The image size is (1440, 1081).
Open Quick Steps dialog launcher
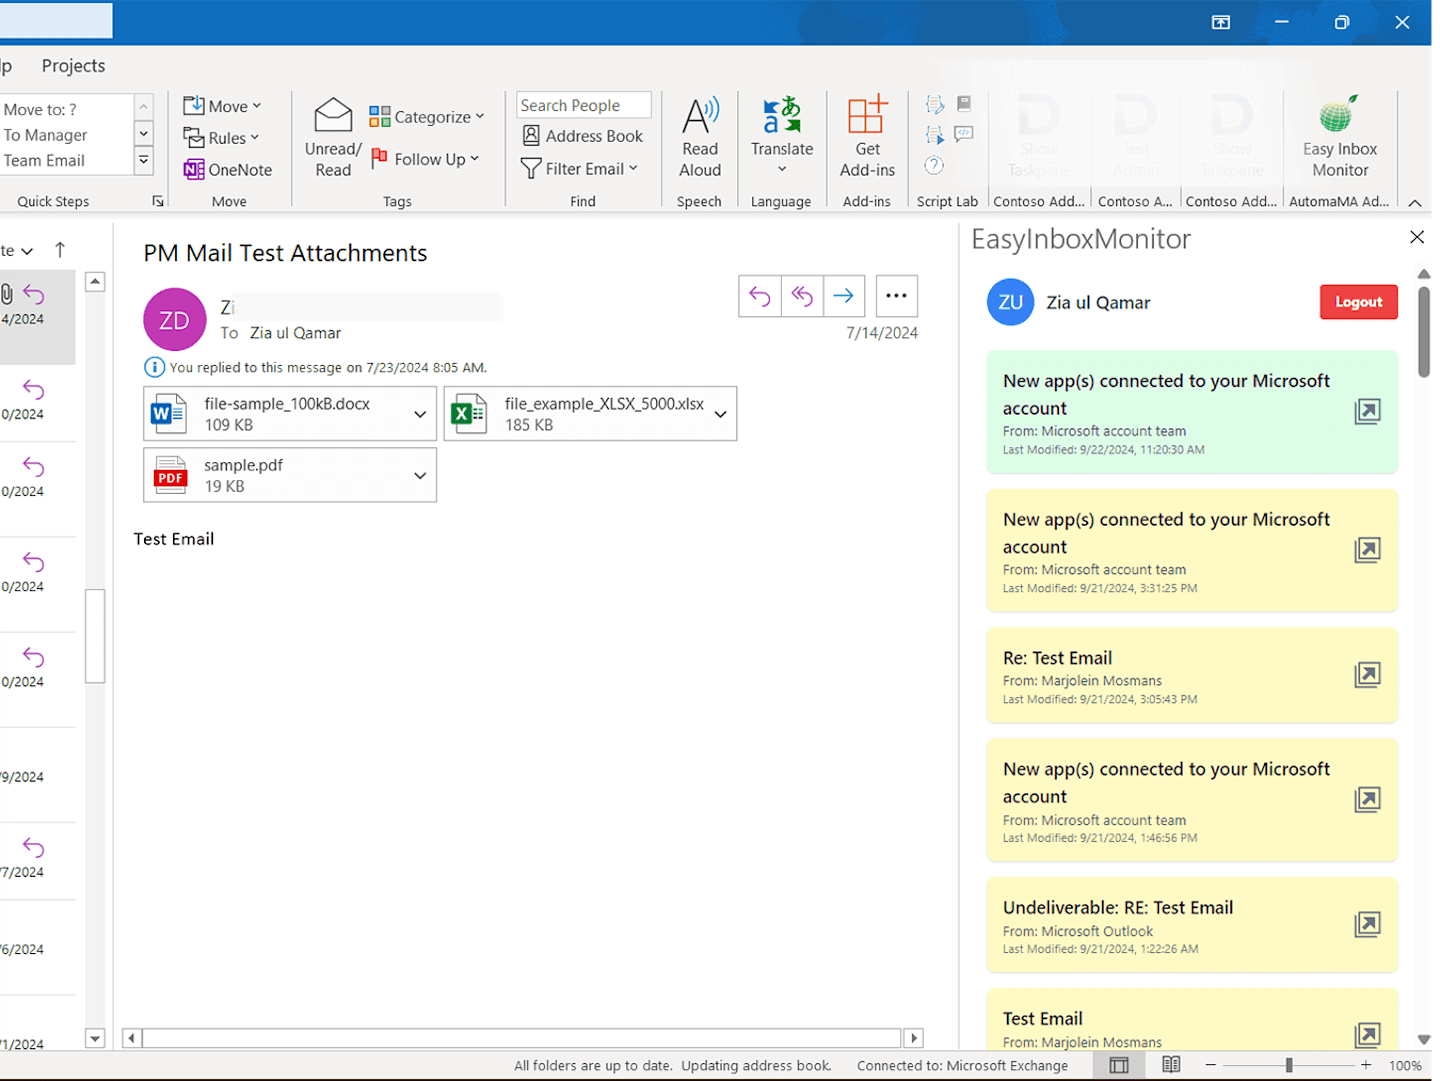click(158, 201)
